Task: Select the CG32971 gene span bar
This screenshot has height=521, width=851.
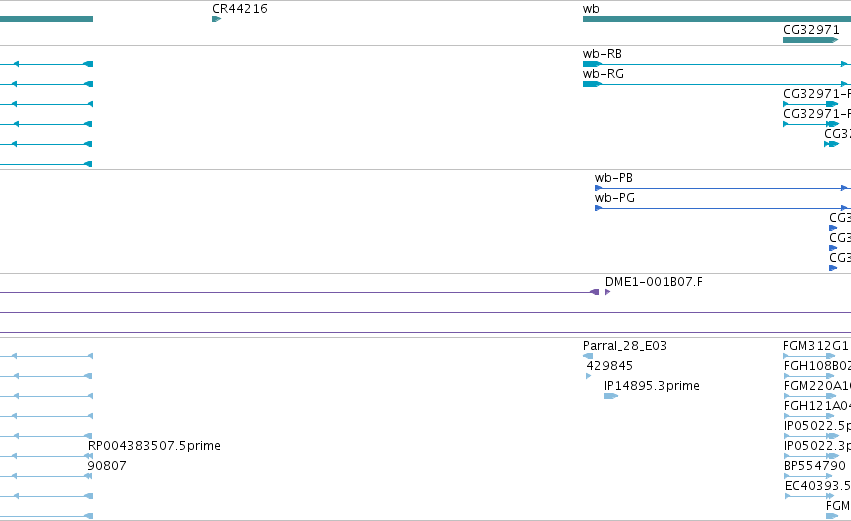Action: pos(810,40)
